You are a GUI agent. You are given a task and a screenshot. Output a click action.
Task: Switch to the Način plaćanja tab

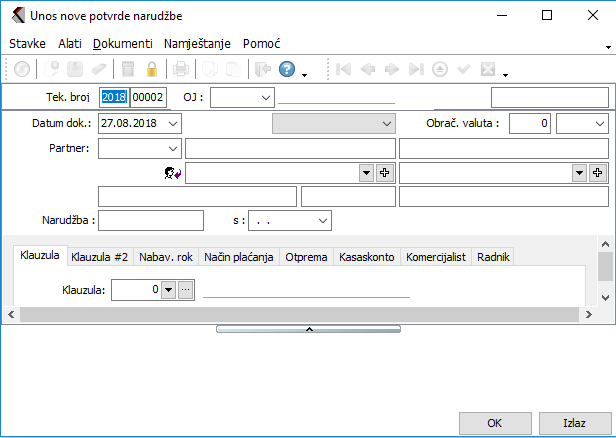(239, 257)
